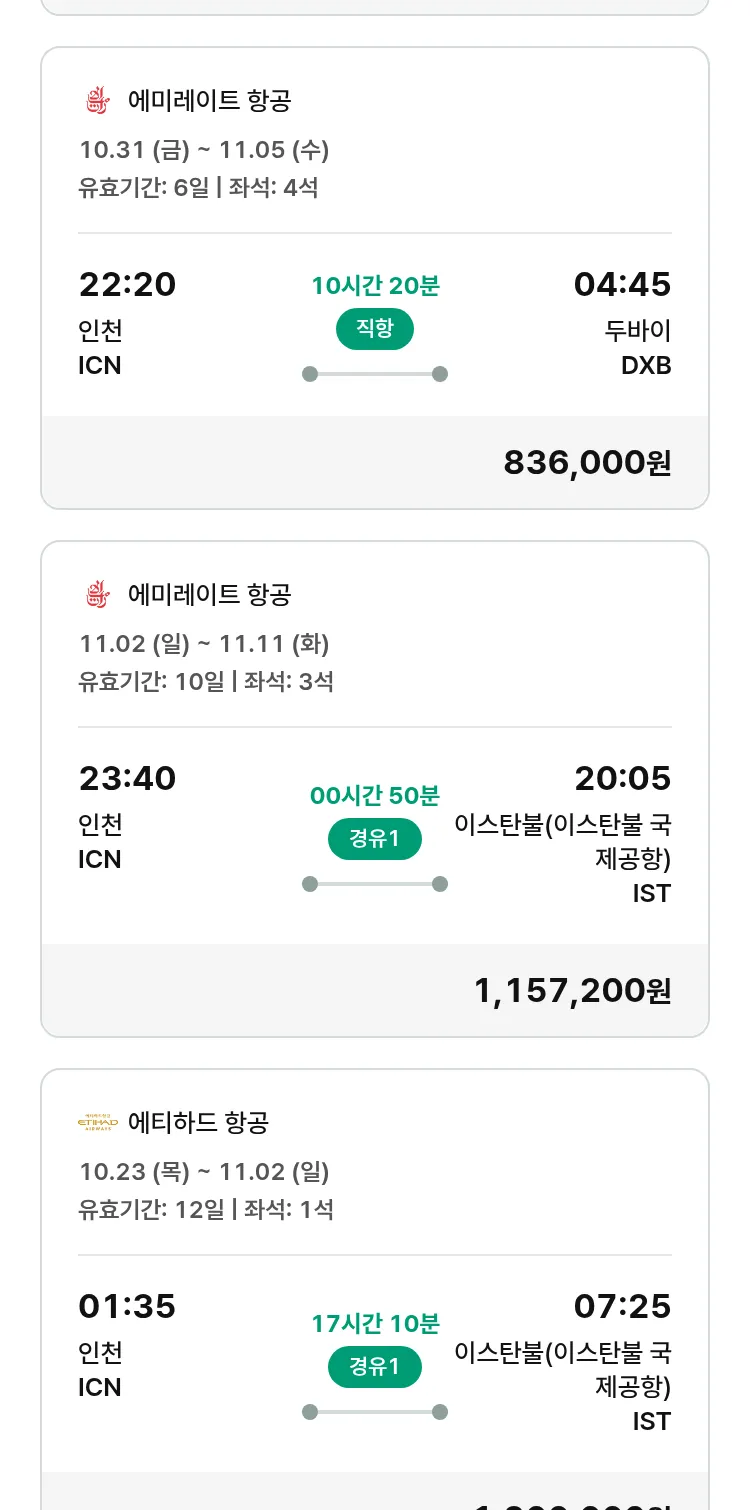Click the Etihad Airways logo icon
750x1510 pixels.
98,1122
